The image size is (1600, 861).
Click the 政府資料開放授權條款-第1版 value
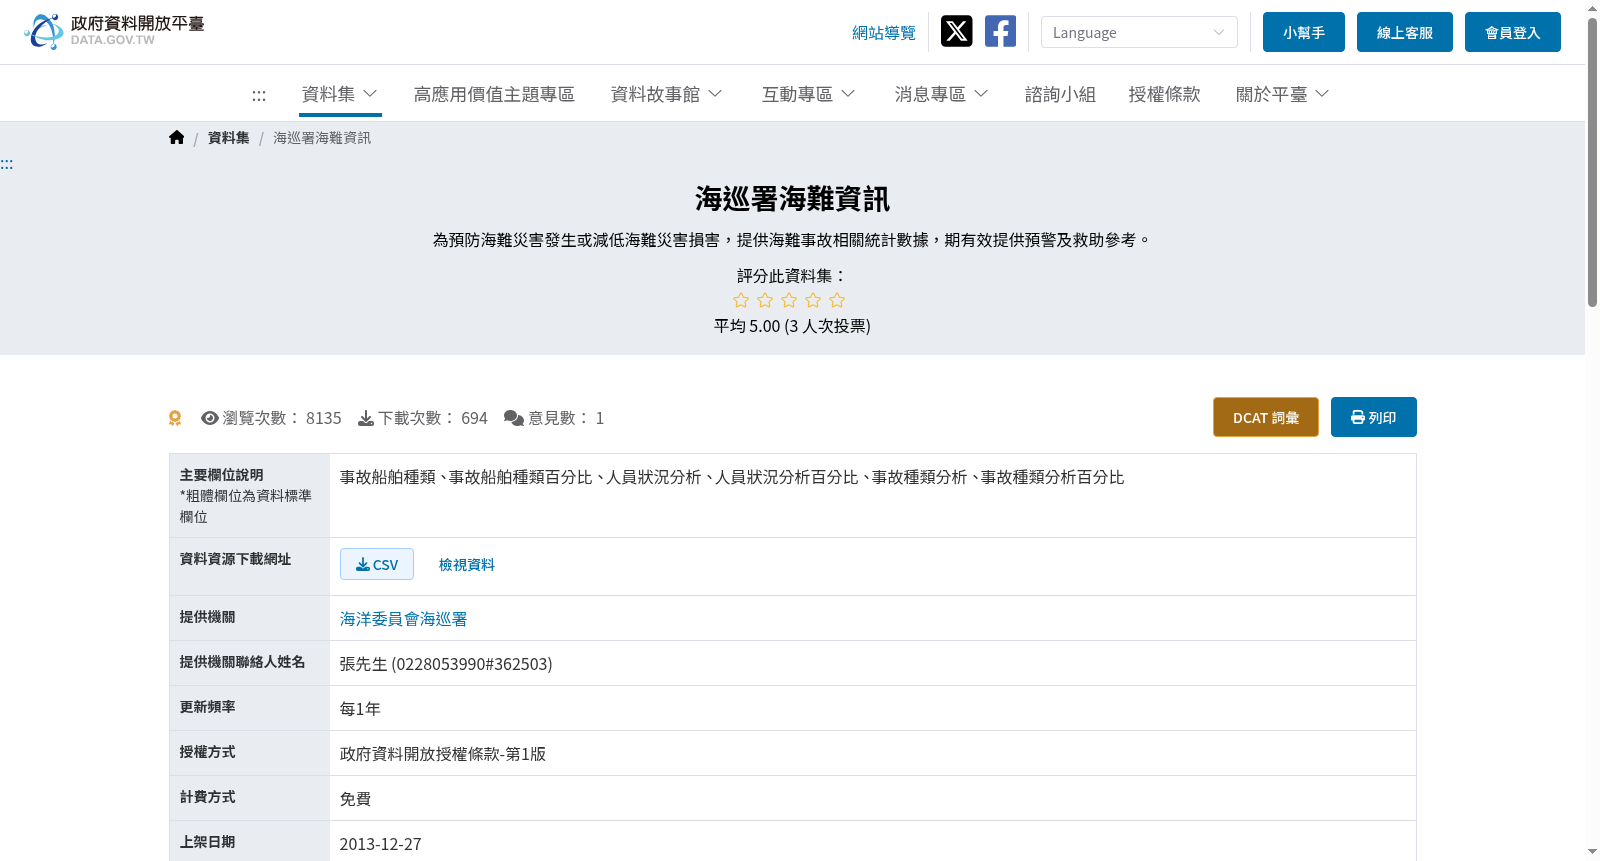pyautogui.click(x=443, y=754)
